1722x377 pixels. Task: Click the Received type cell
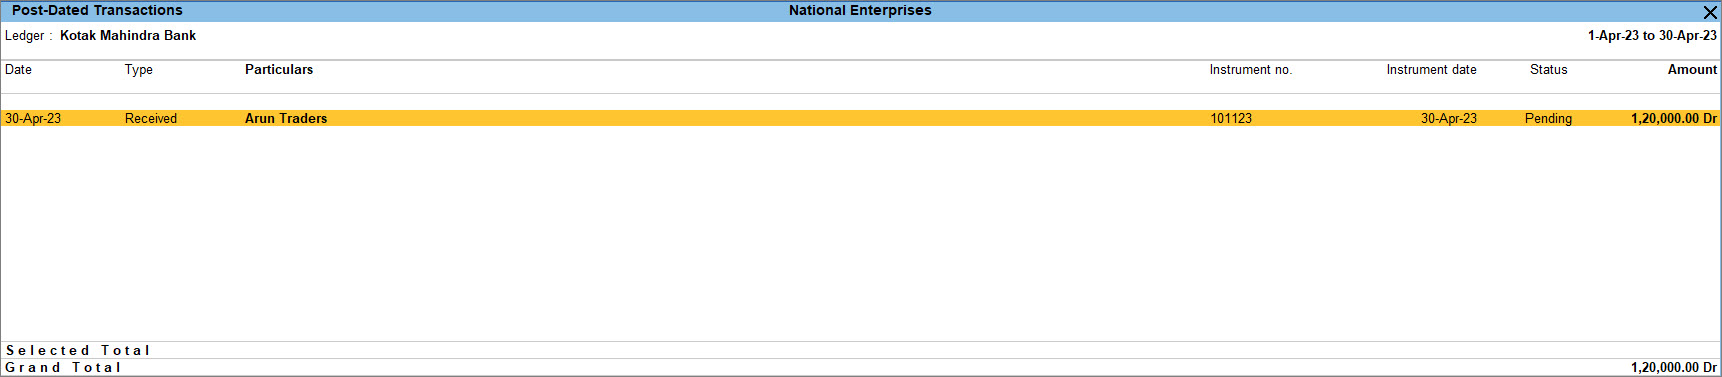151,118
